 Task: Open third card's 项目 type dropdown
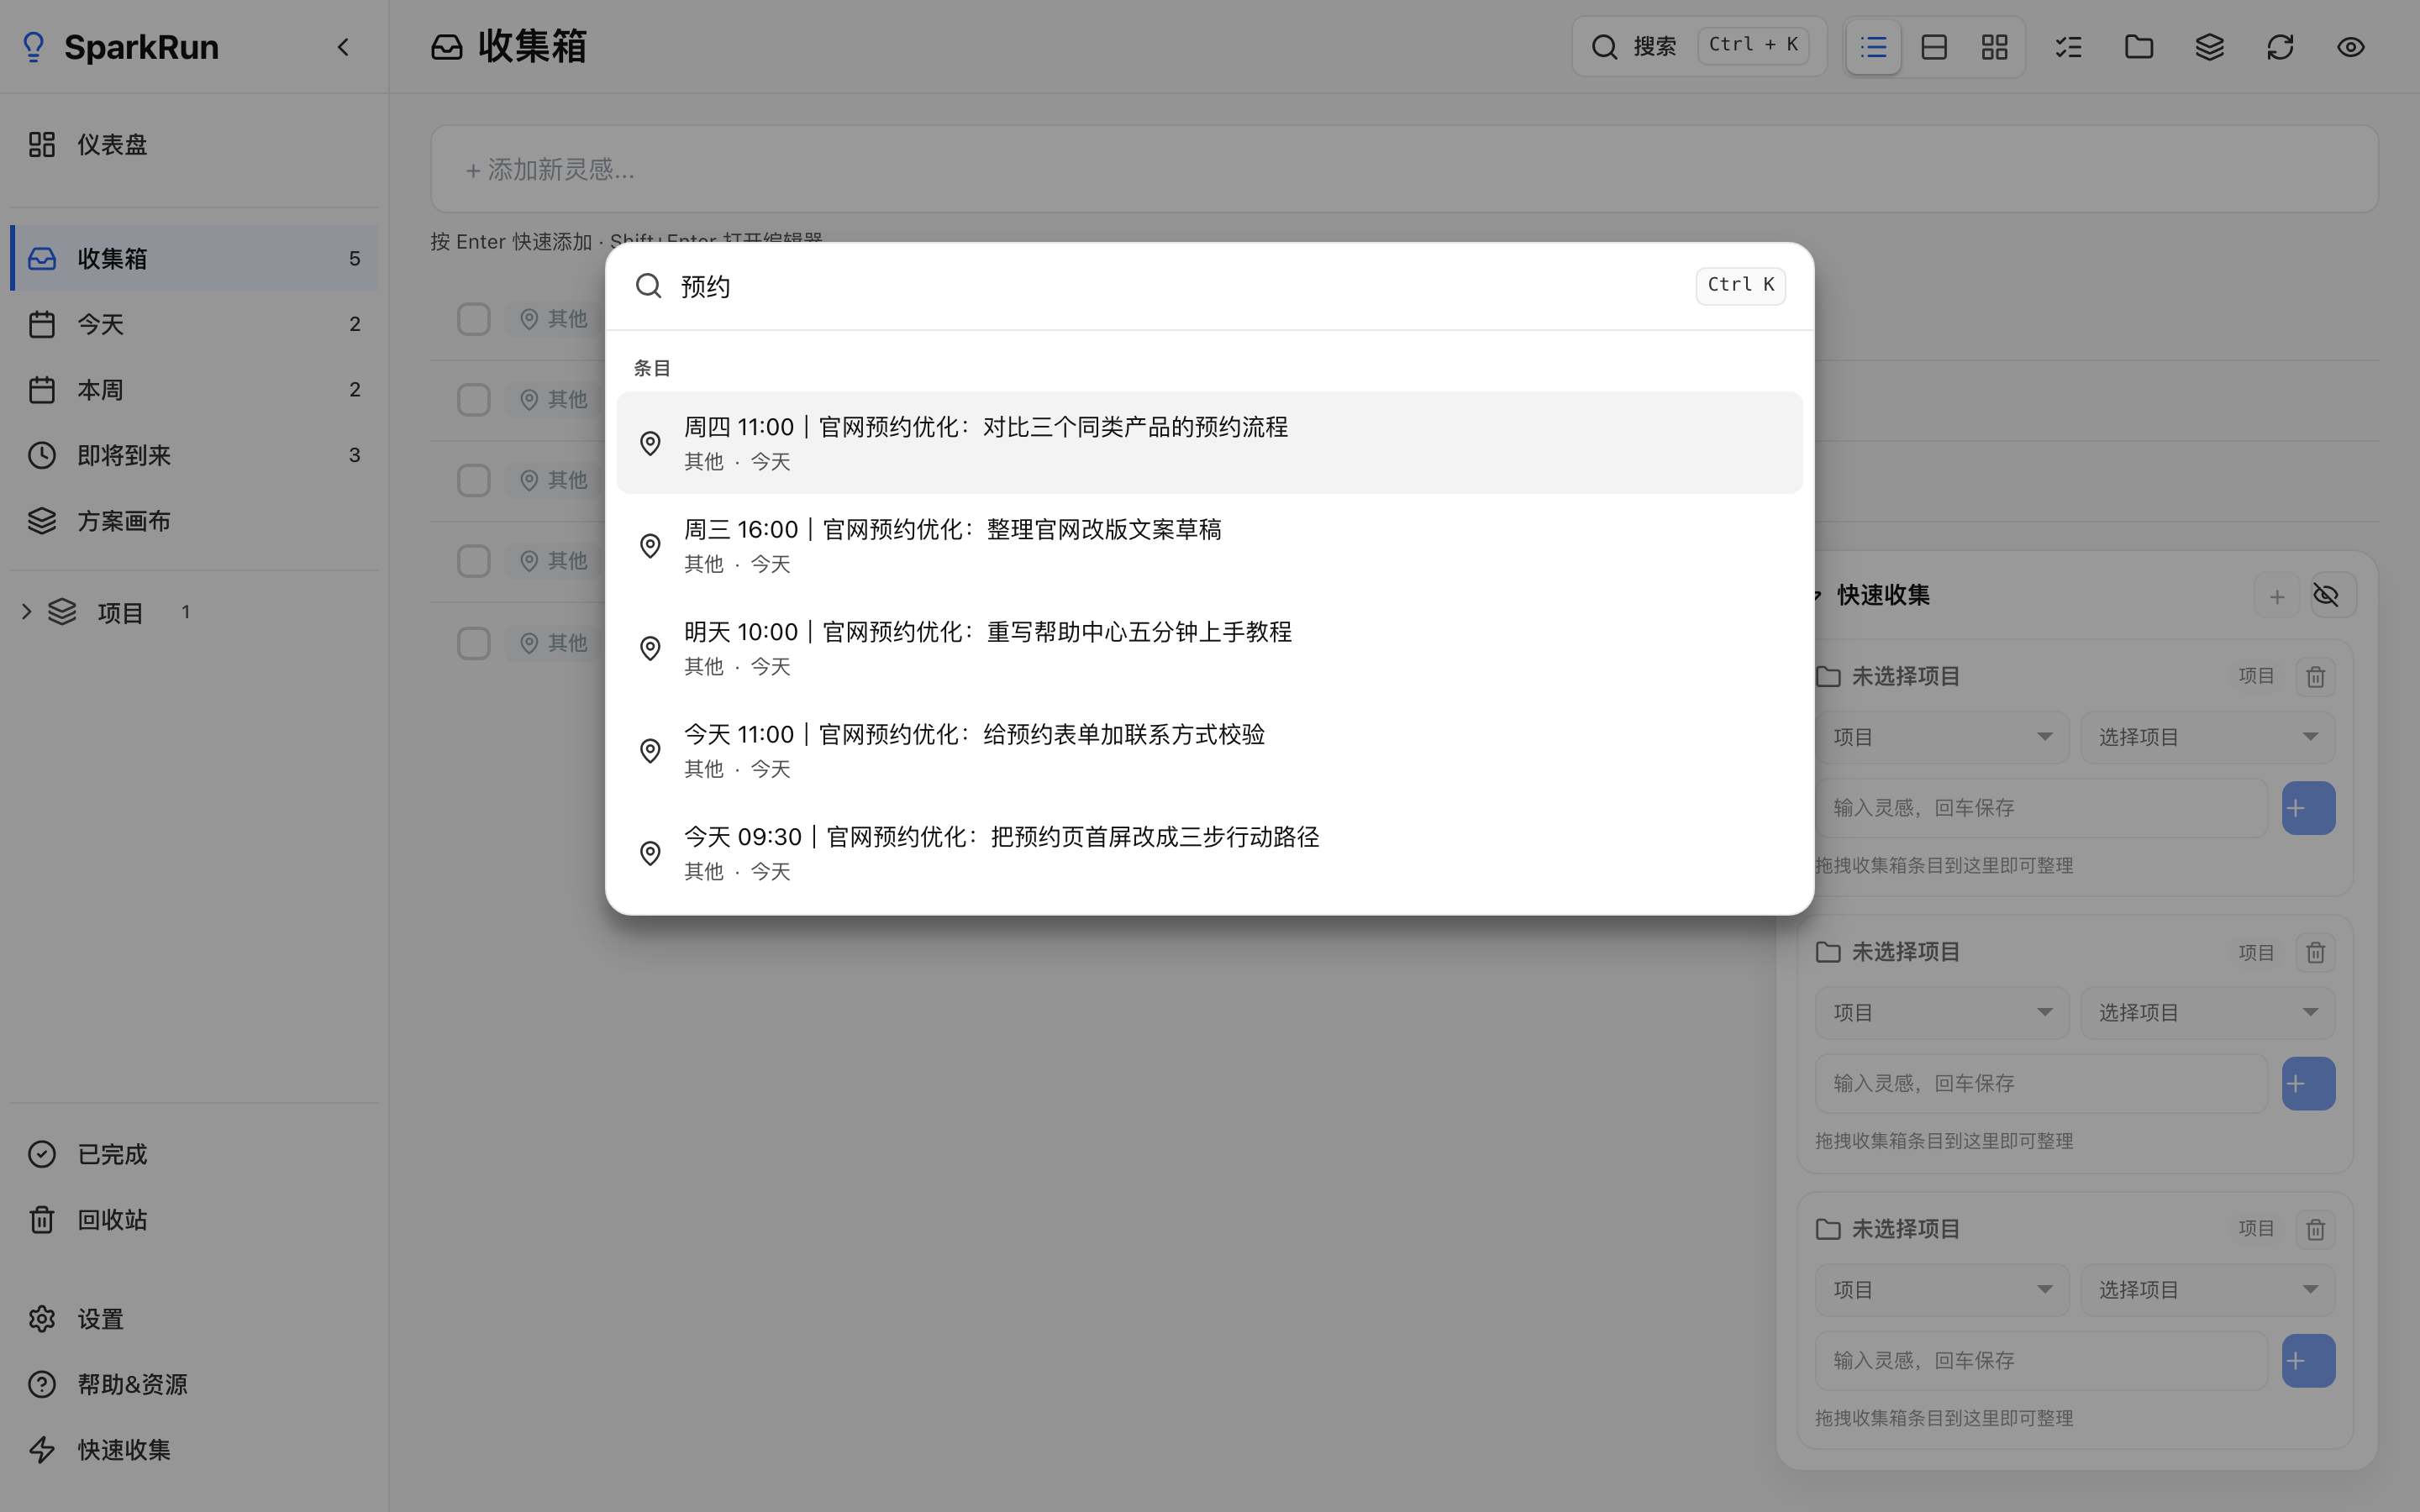coord(1942,1290)
